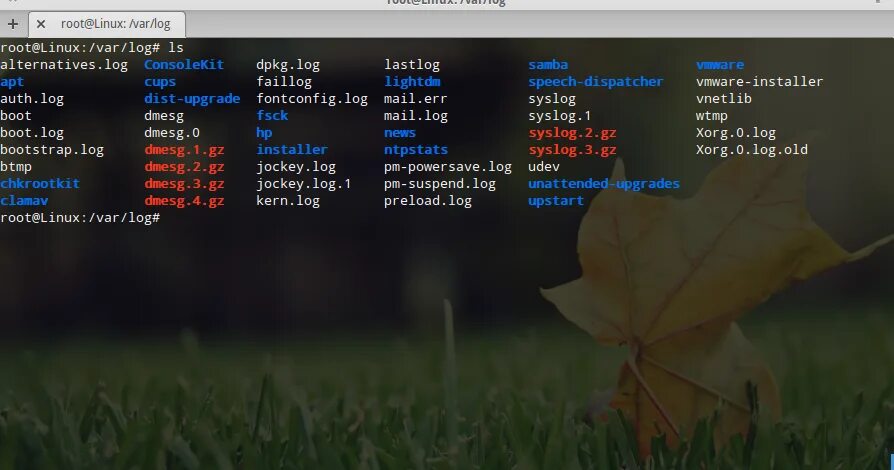Click the faillog entry
Image resolution: width=894 pixels, height=470 pixels.
(x=284, y=82)
